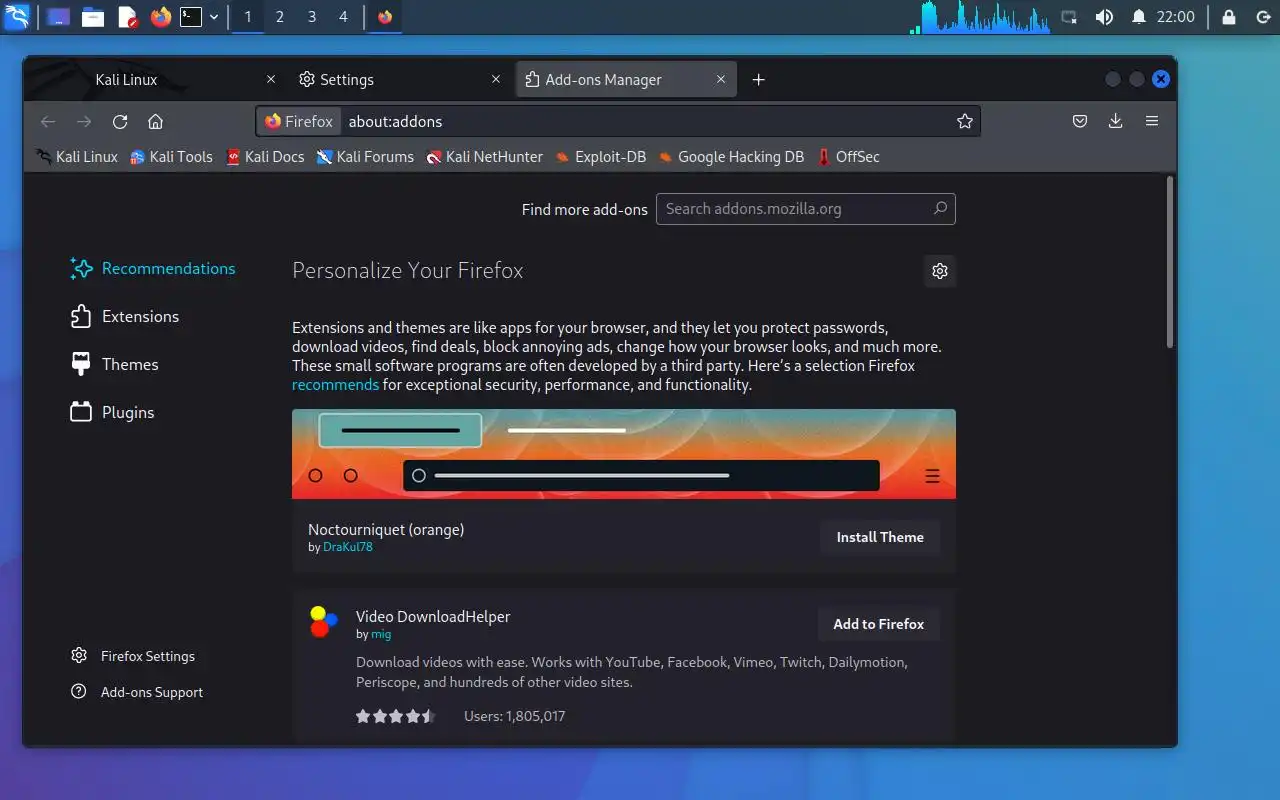Open the Kali Docs bookmark
The image size is (1280, 800).
pos(265,157)
